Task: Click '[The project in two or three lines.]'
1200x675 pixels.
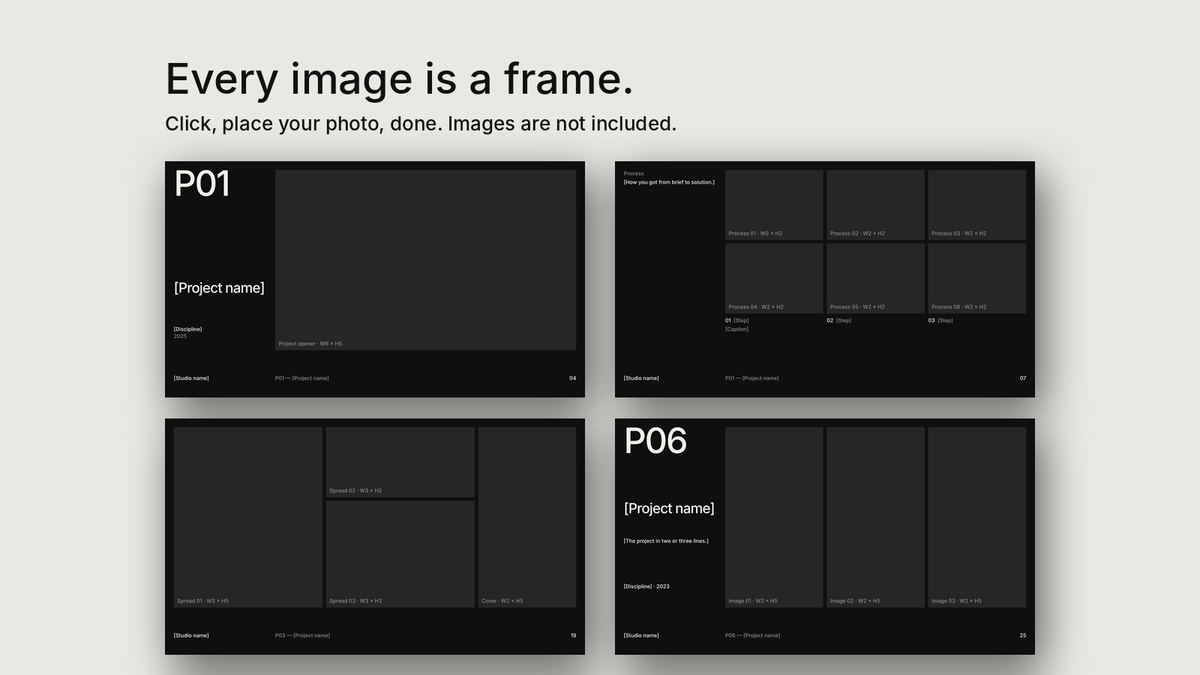Action: (666, 541)
